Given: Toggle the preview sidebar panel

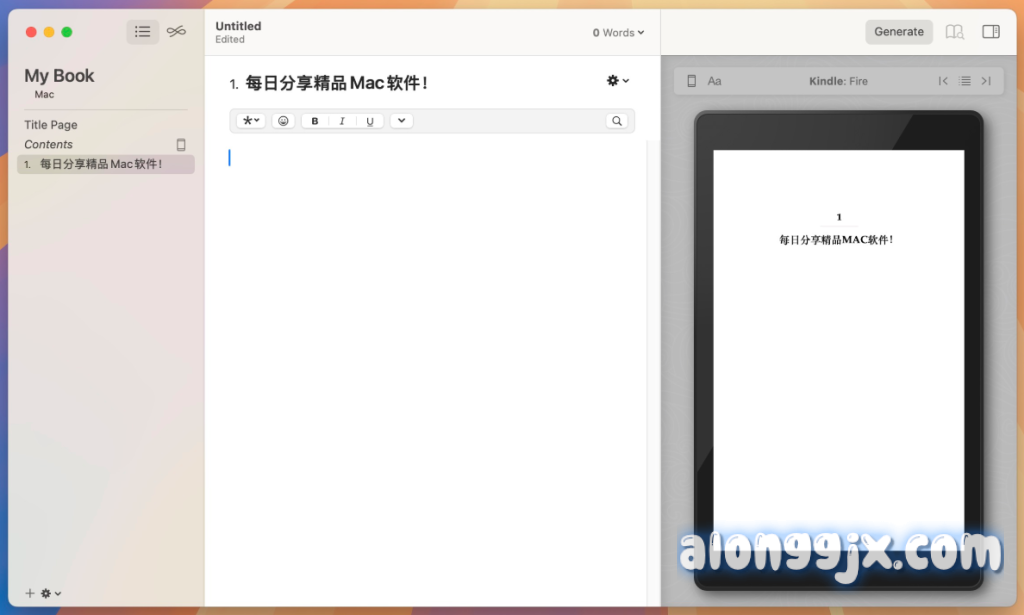Looking at the screenshot, I should [991, 32].
